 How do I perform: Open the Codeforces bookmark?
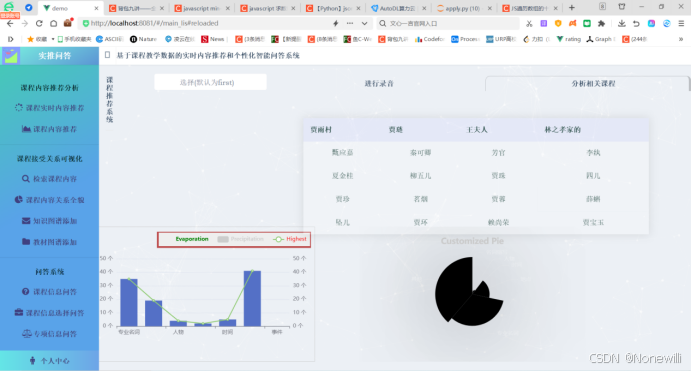pyautogui.click(x=429, y=39)
